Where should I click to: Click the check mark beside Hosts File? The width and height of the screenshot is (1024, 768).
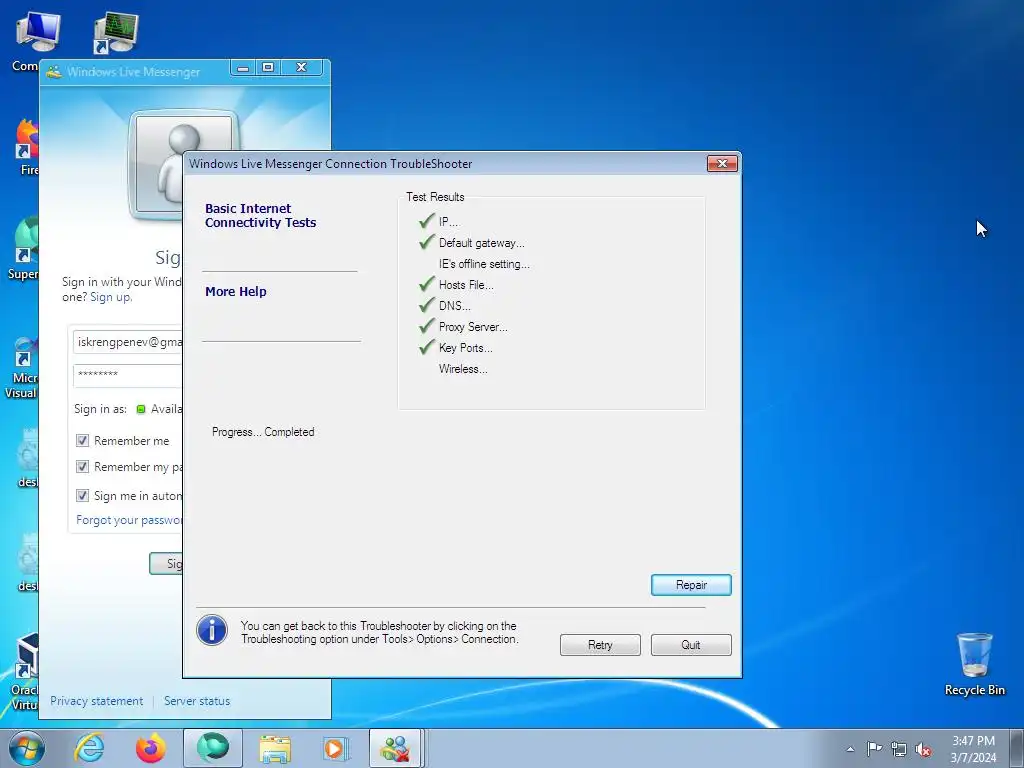(427, 283)
